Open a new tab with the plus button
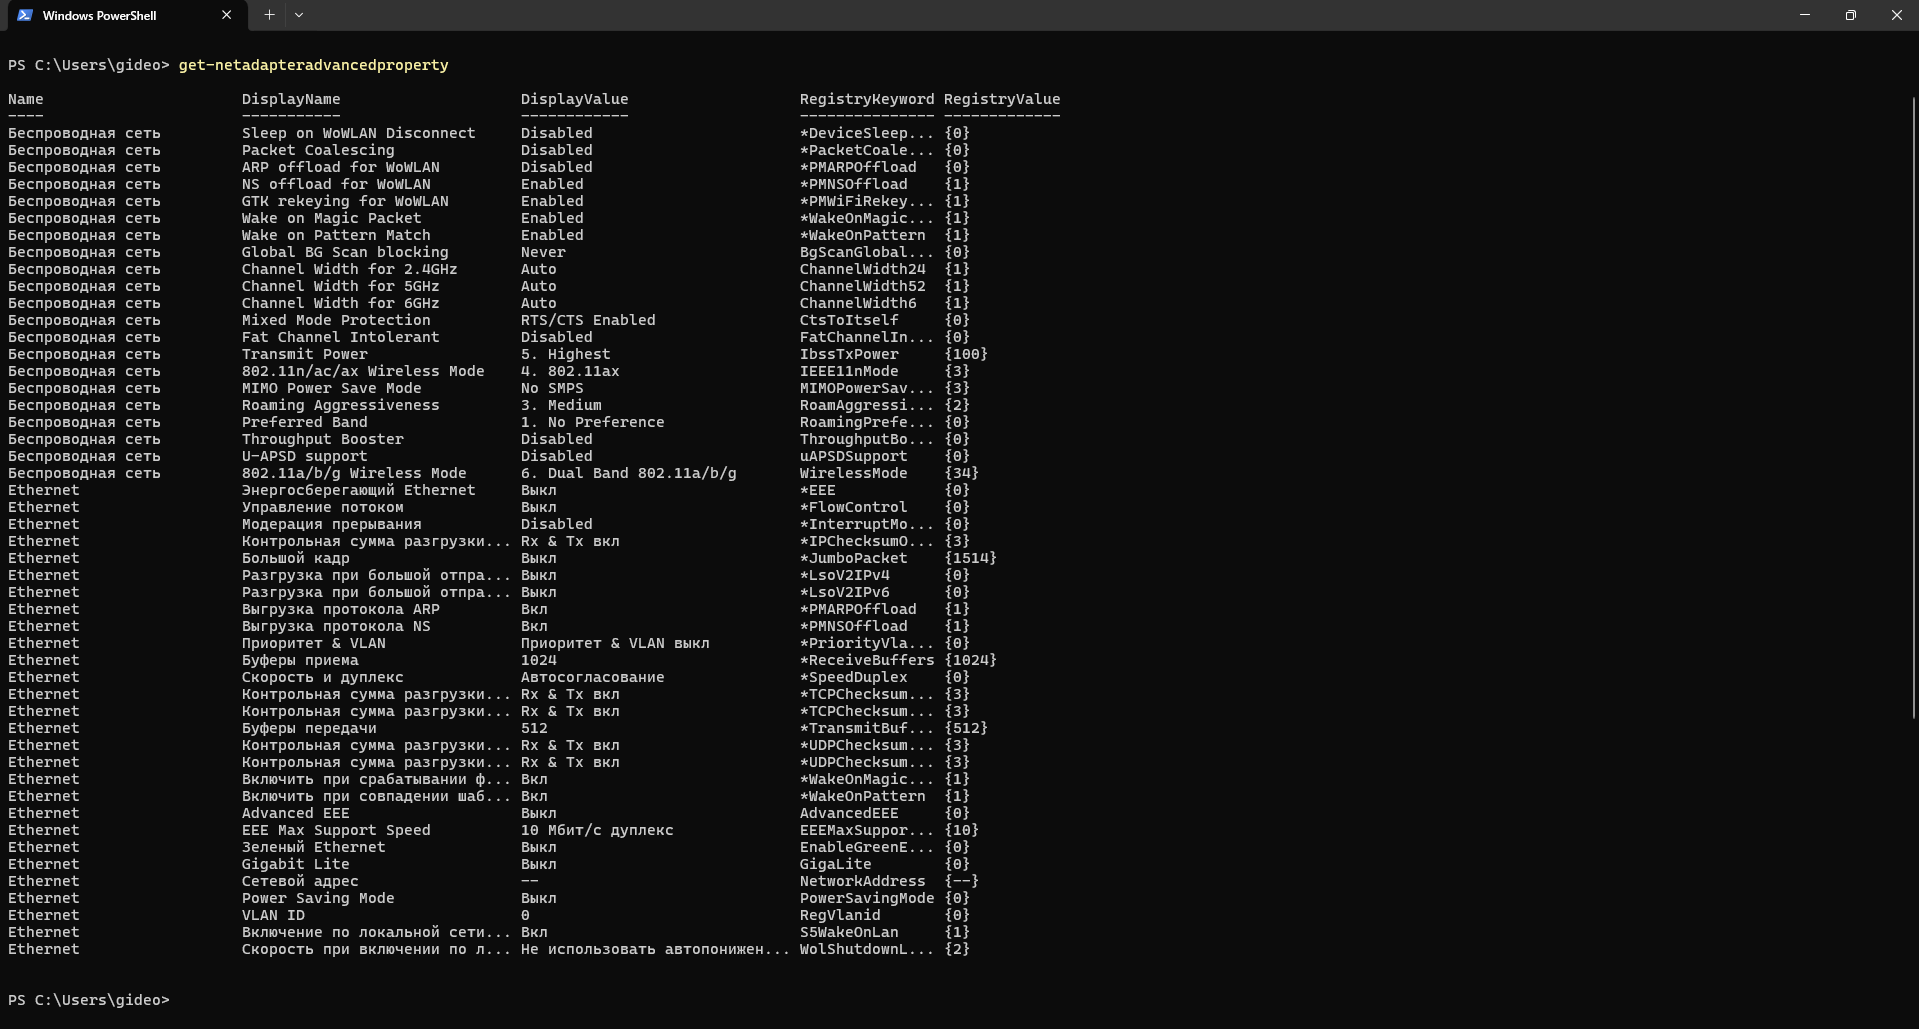This screenshot has height=1029, width=1919. pyautogui.click(x=269, y=15)
